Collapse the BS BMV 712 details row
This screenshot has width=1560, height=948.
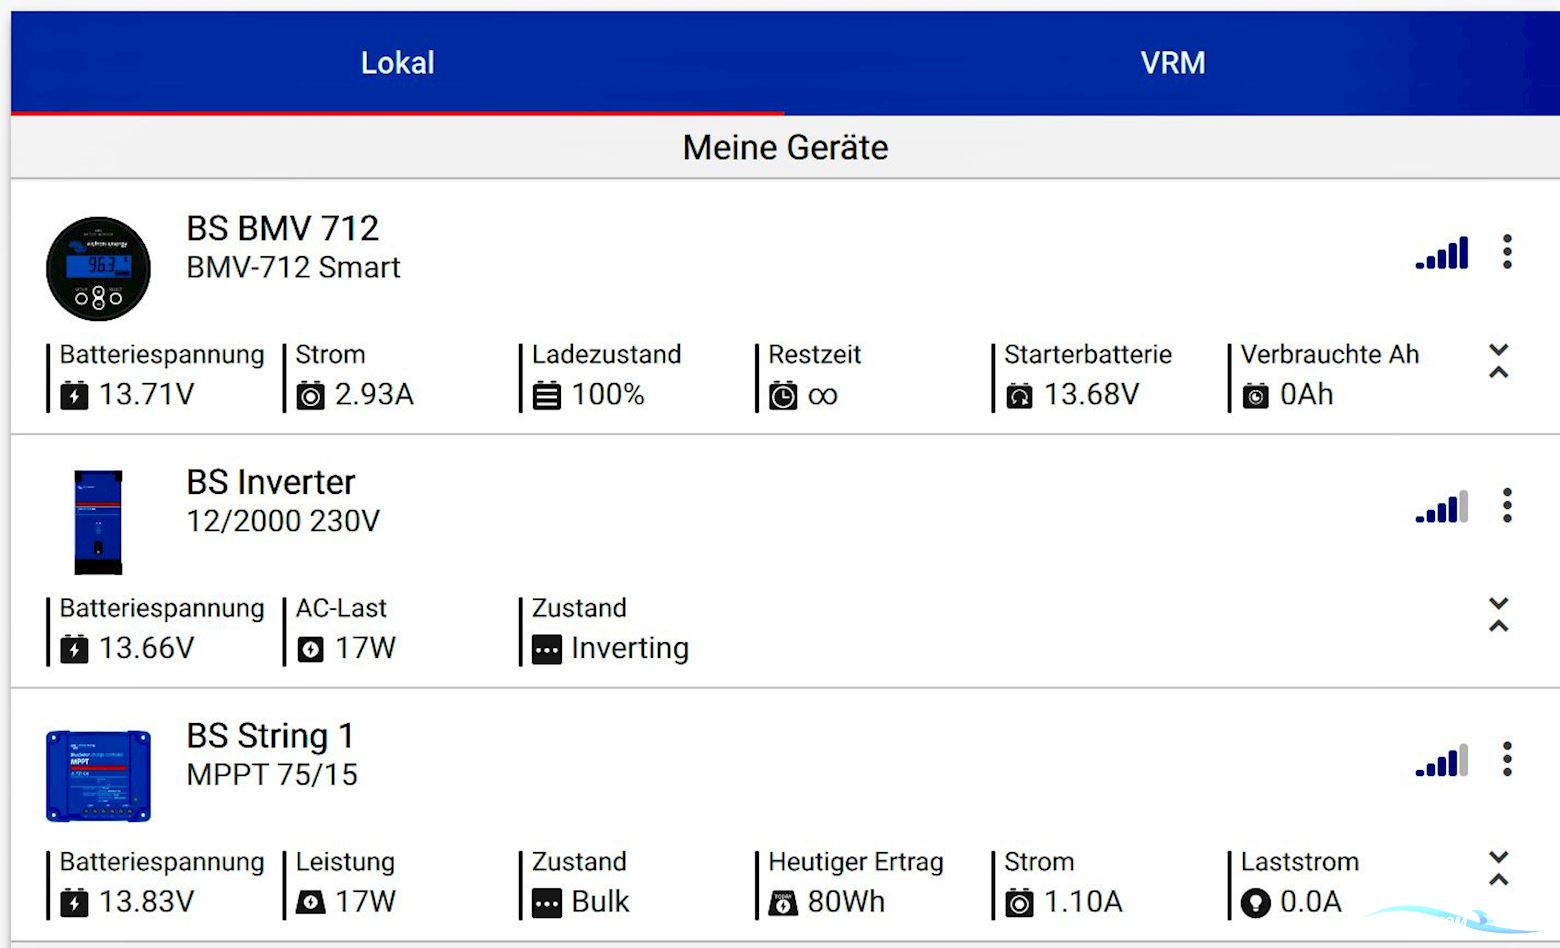[1498, 361]
